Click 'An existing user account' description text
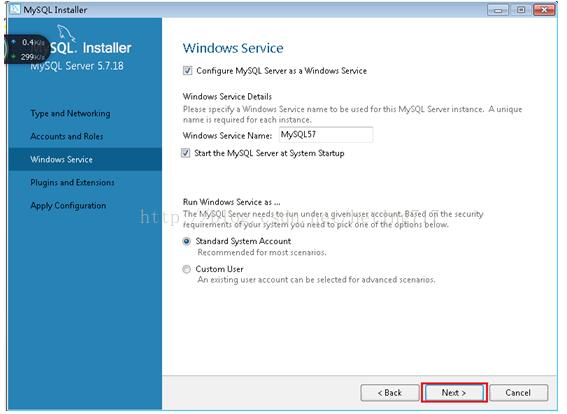 coord(316,280)
